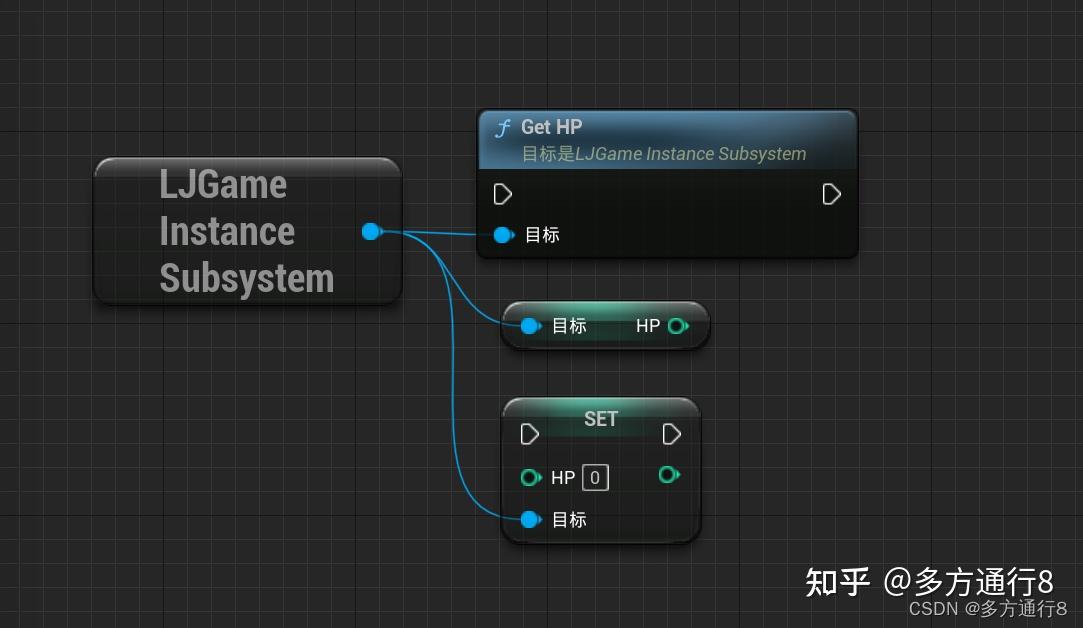
Task: Select the green HP getter node body
Action: pyautogui.click(x=605, y=325)
